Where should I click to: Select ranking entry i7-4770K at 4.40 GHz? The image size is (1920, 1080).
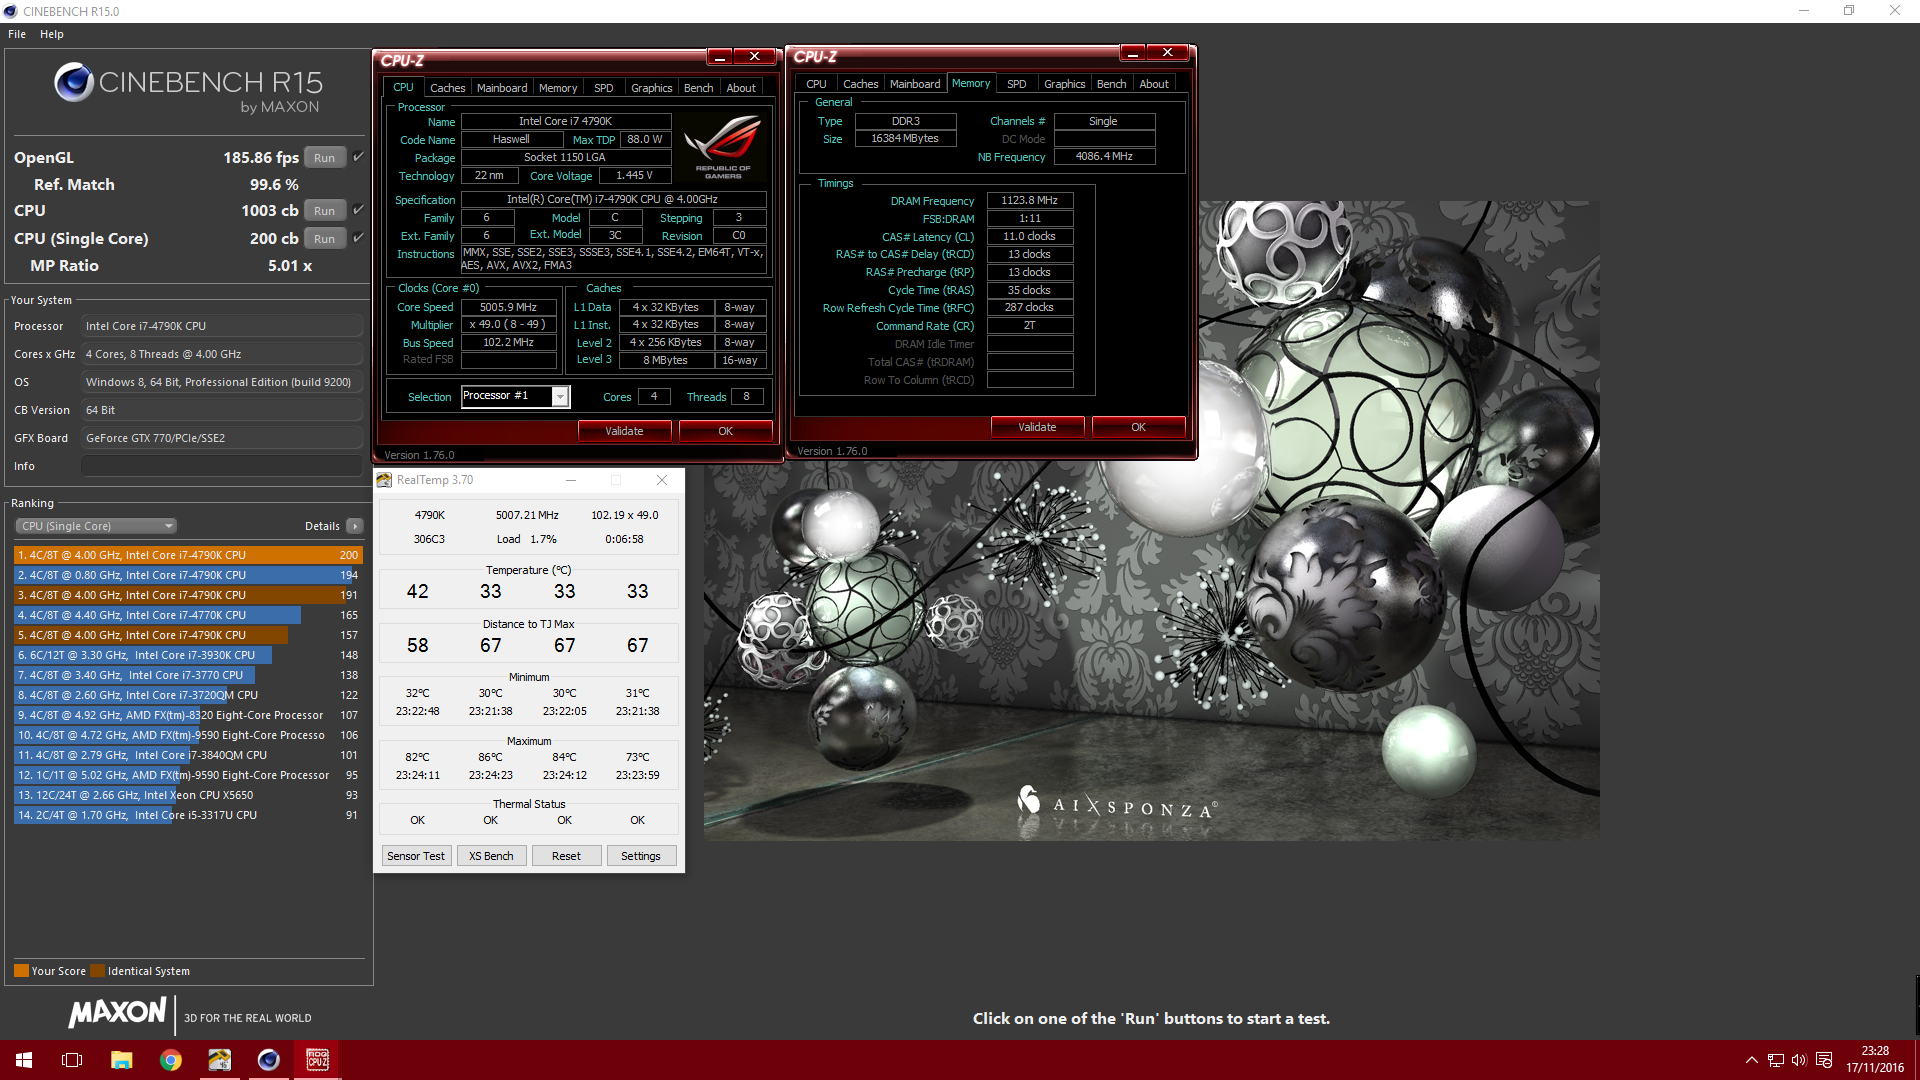(188, 615)
